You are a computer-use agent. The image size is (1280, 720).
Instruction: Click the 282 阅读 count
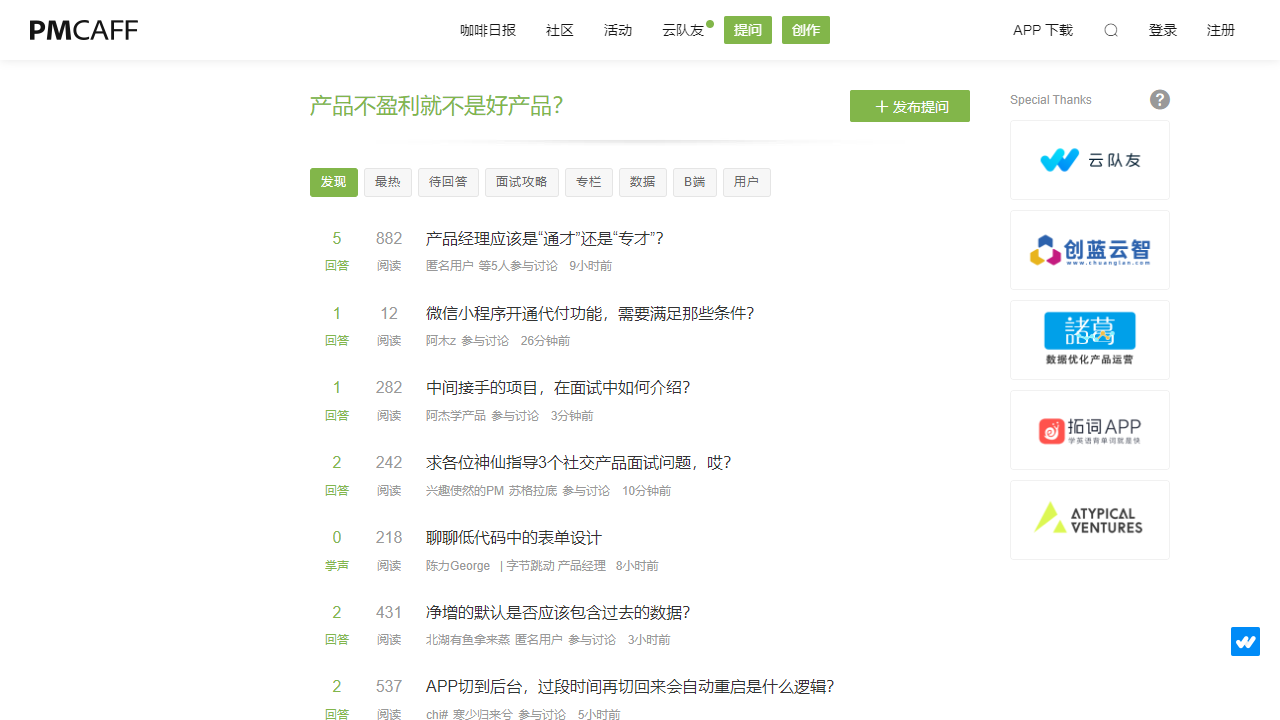[389, 400]
